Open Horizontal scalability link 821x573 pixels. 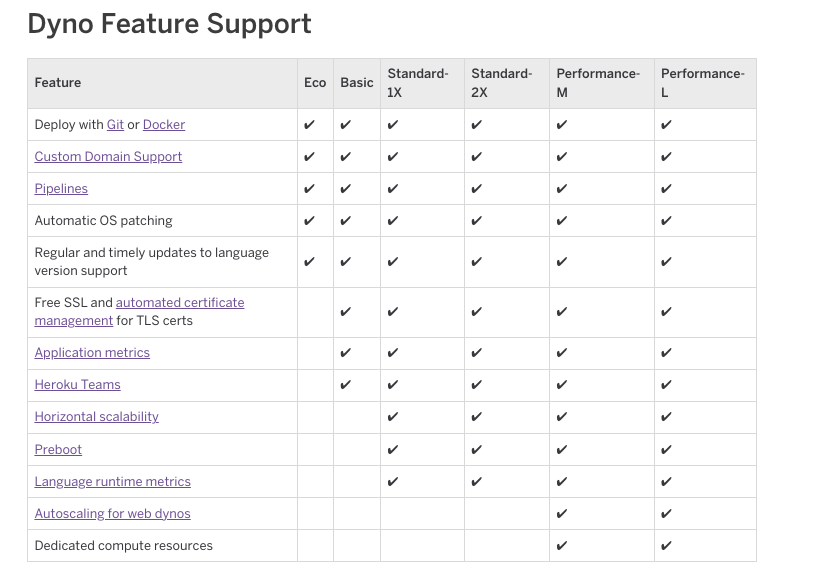tap(96, 416)
